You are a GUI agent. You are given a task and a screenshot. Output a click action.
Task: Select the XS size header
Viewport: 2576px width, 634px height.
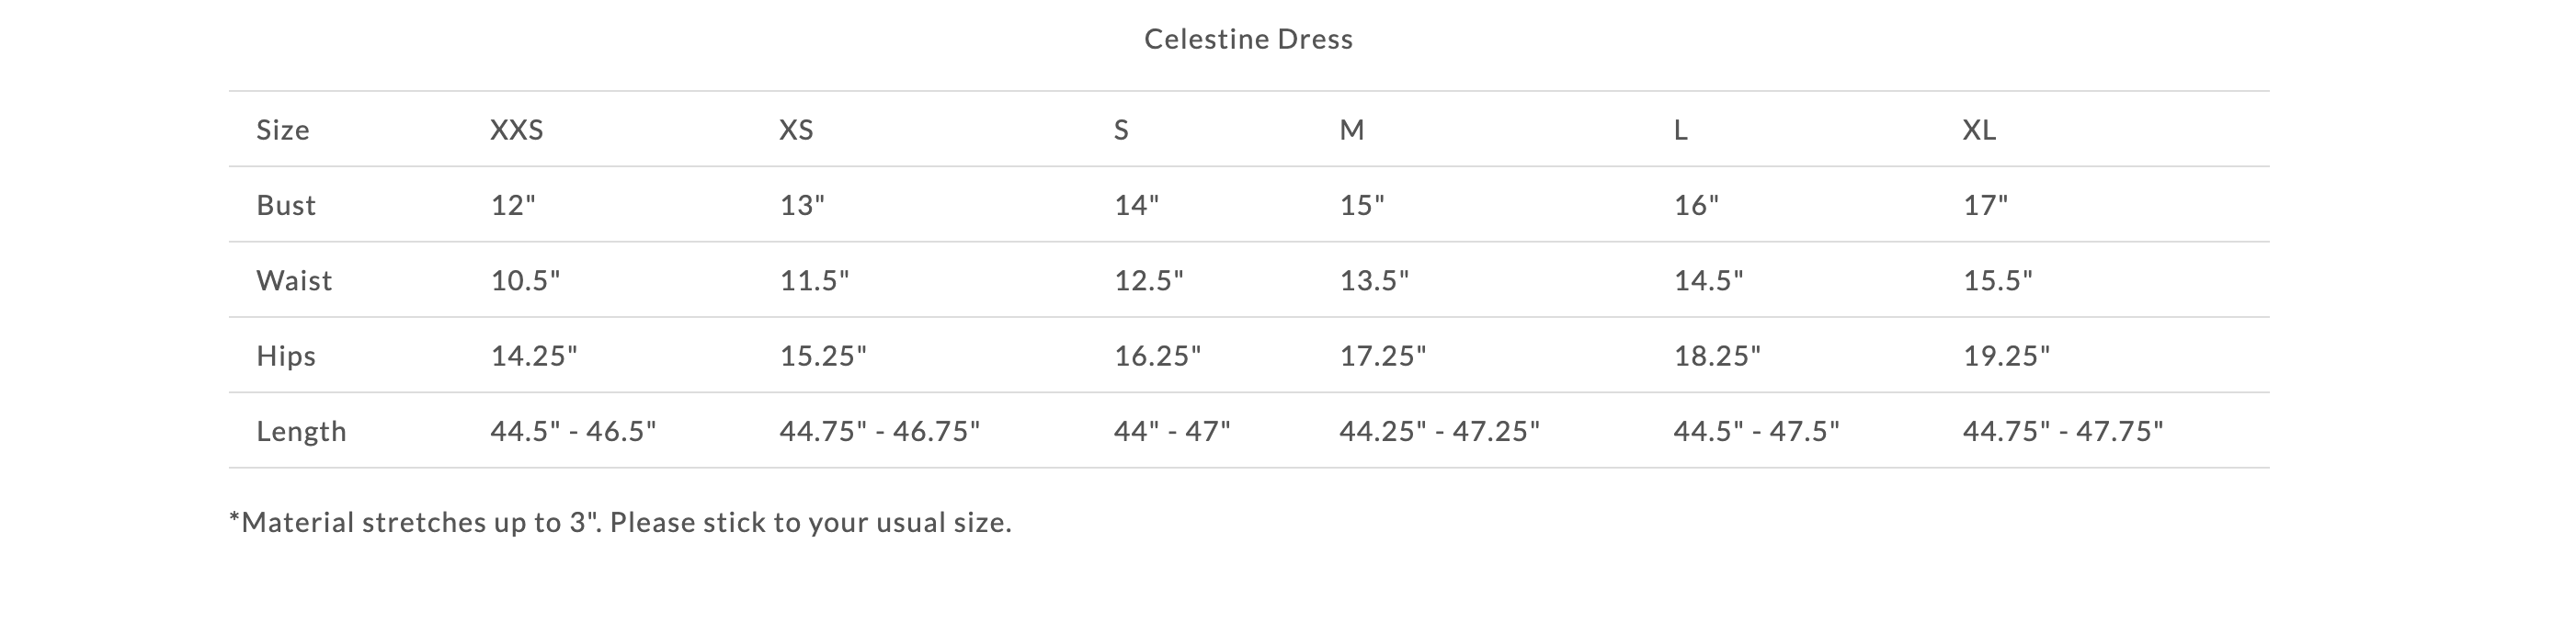click(797, 130)
